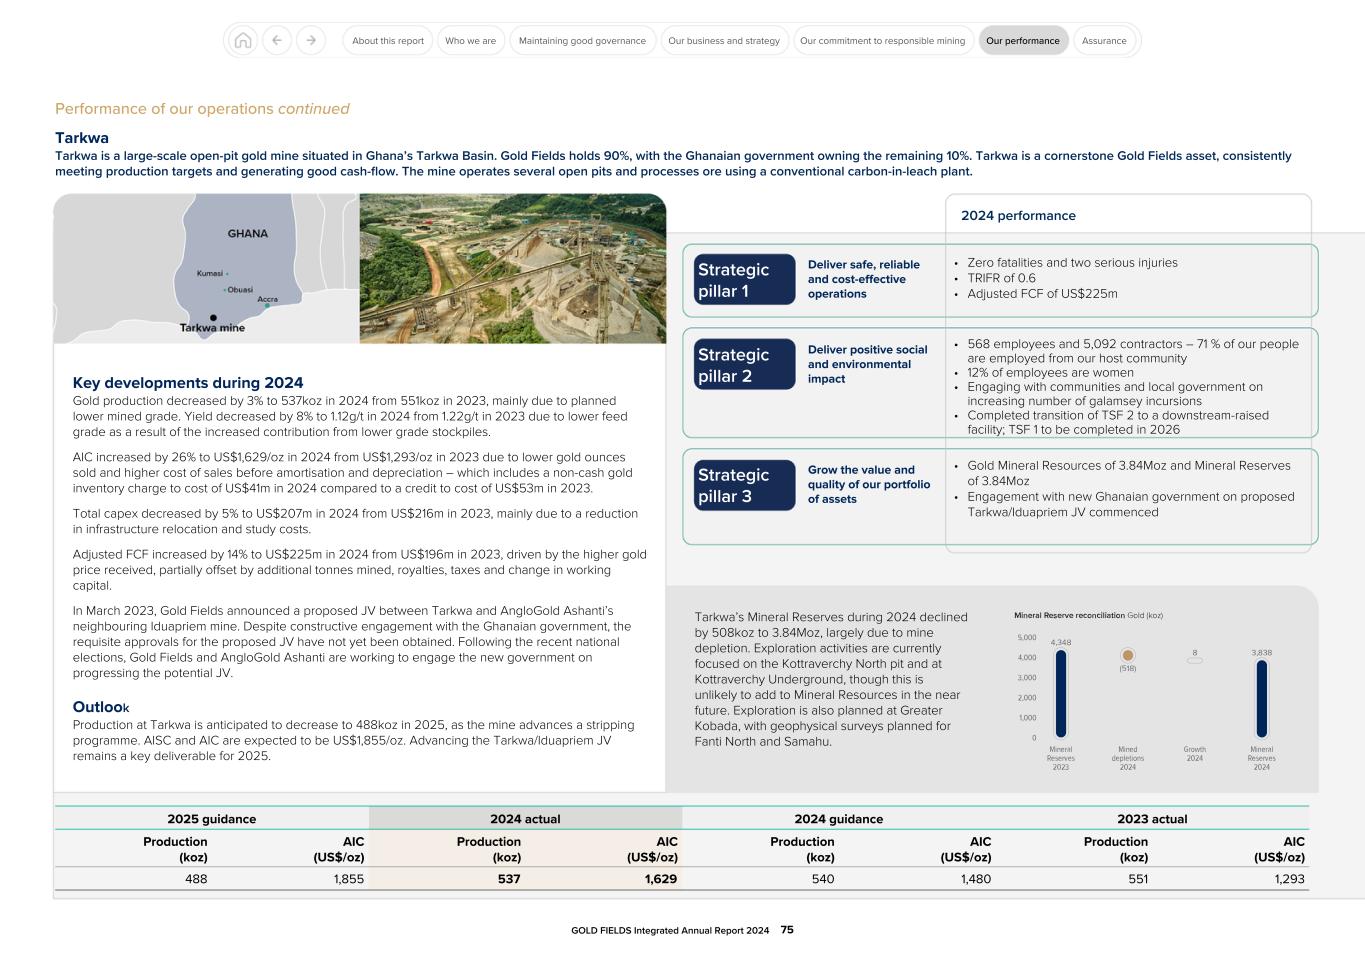The height and width of the screenshot is (968, 1365).
Task: Click the Strategic pillar 1 badge
Action: (x=744, y=279)
